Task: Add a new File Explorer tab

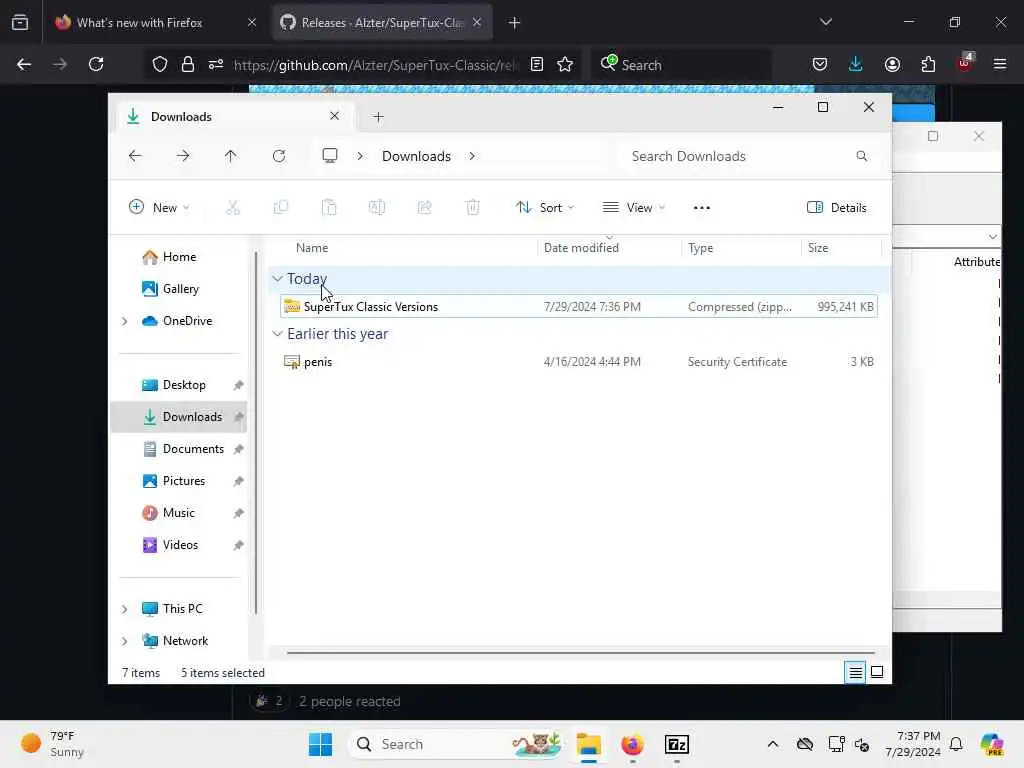Action: (x=378, y=117)
